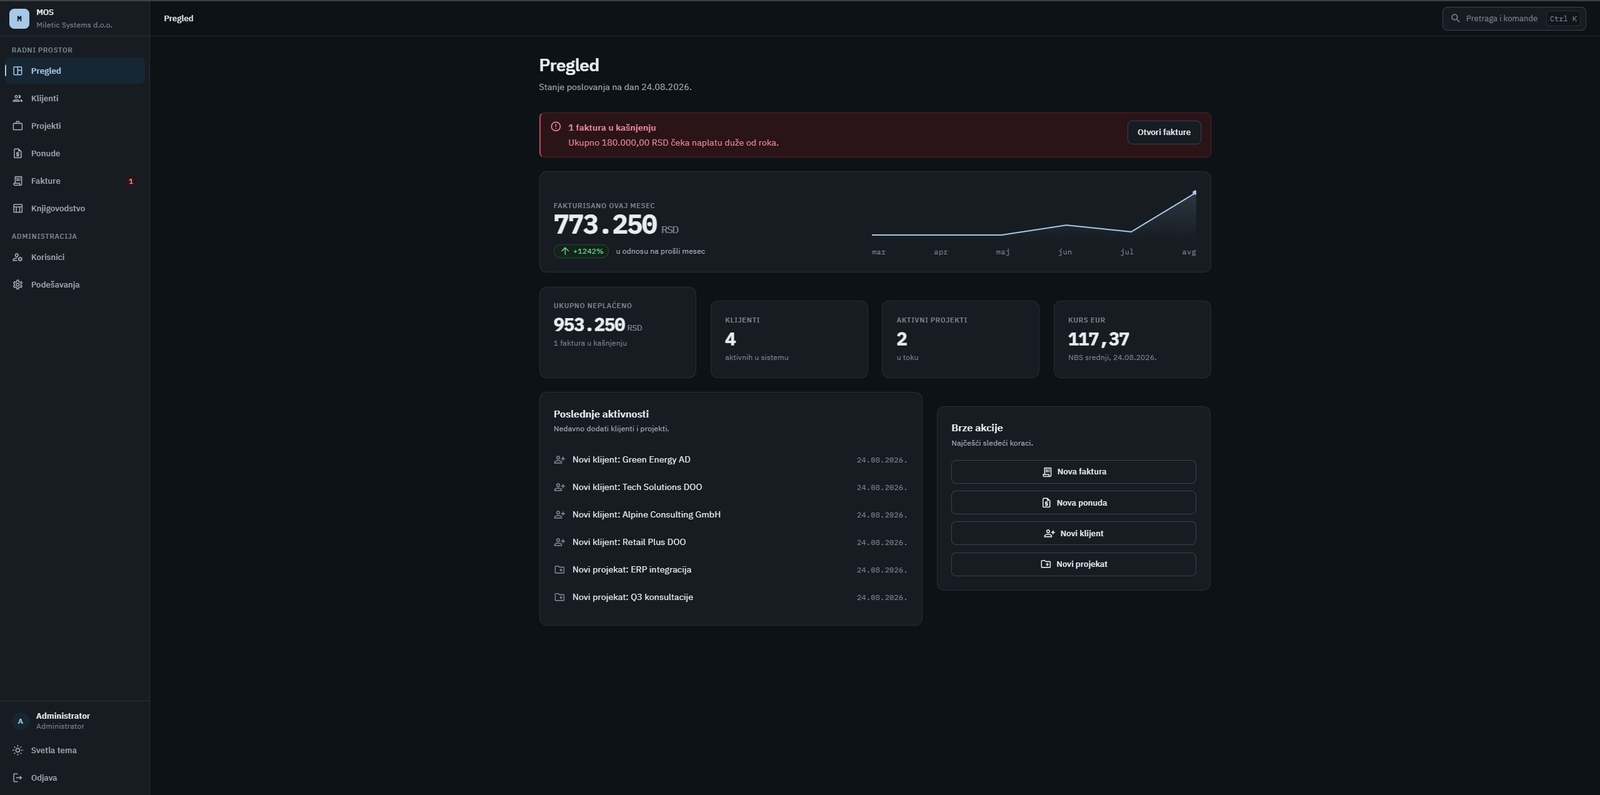Click the Podešavanja gear icon
1600x795 pixels.
click(18, 285)
